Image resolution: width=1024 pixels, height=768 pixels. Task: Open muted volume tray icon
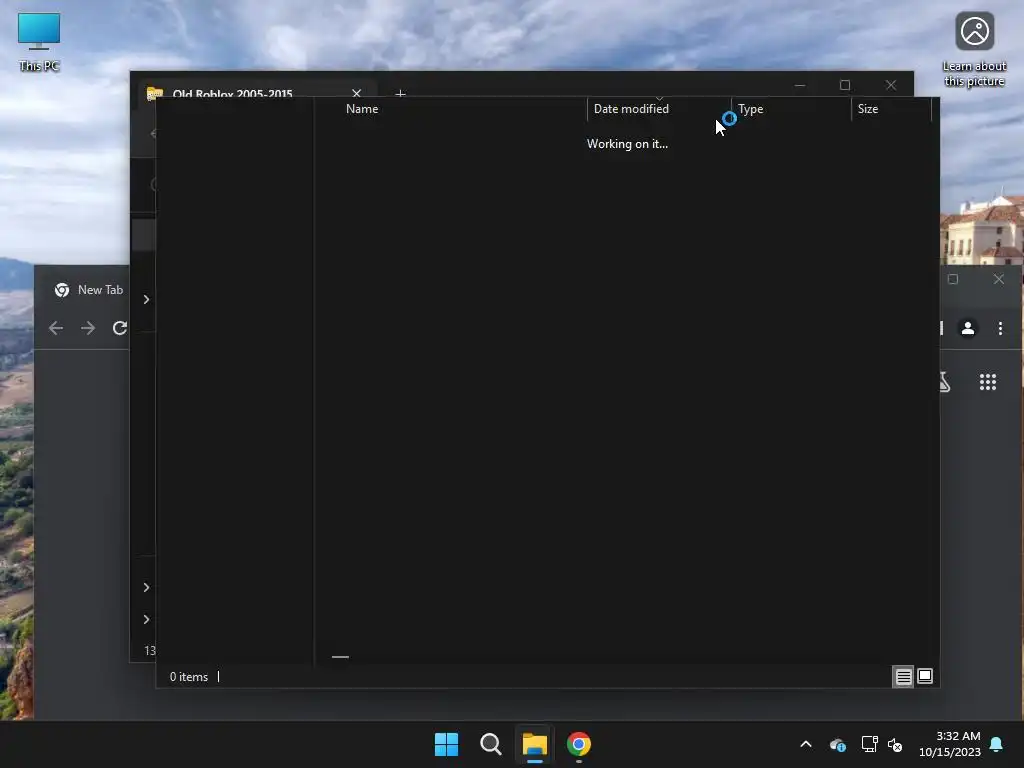pos(895,744)
